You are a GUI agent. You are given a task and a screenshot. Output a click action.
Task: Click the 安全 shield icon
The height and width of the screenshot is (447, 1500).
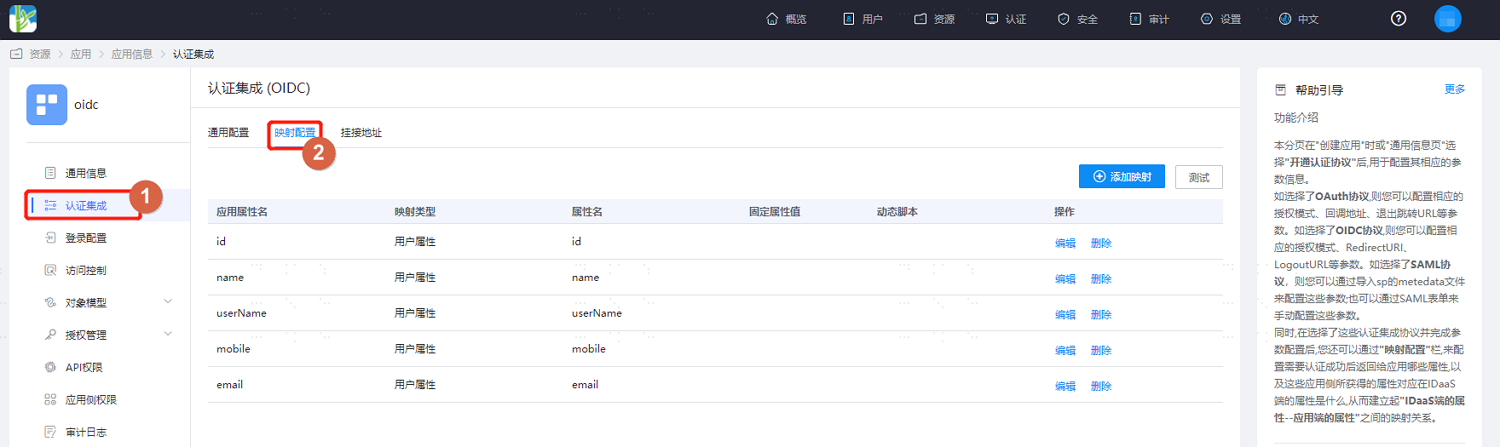click(x=1064, y=19)
